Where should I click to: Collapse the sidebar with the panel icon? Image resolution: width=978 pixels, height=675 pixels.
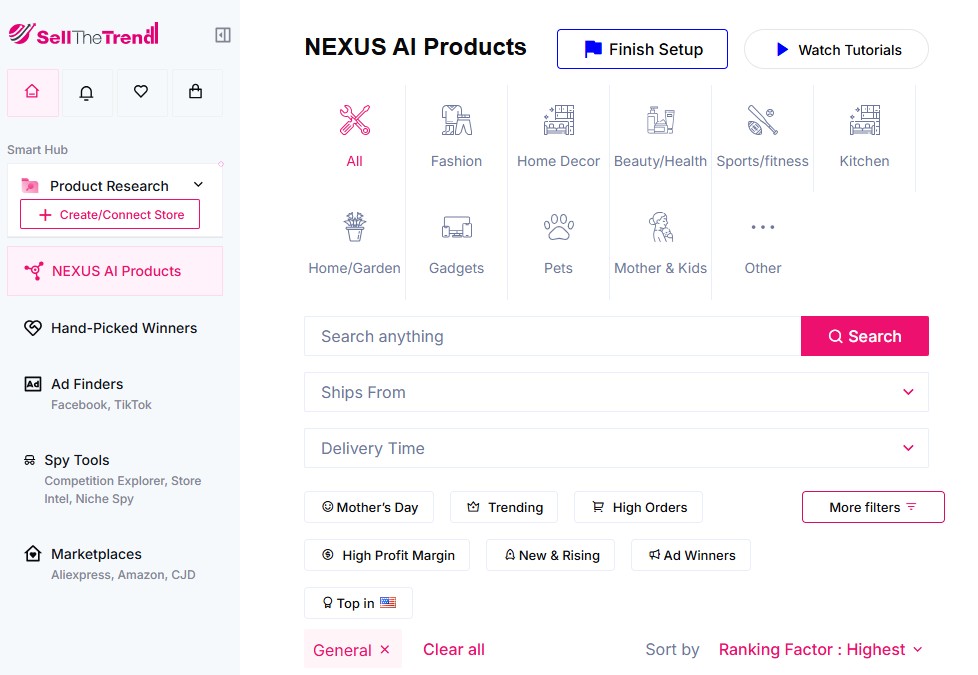[222, 34]
